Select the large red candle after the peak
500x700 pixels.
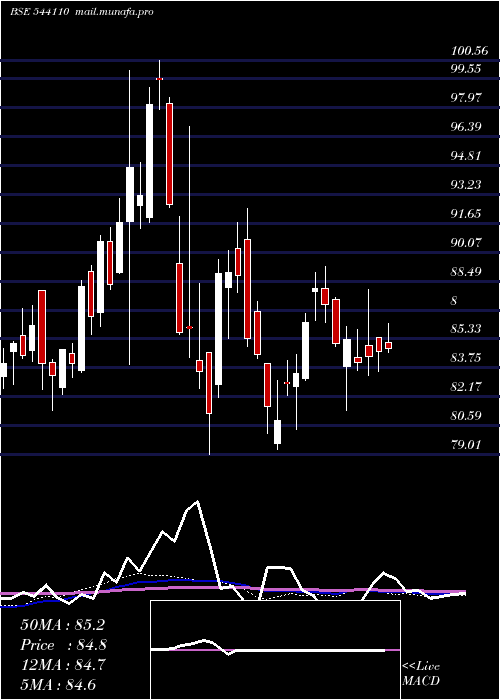(169, 154)
